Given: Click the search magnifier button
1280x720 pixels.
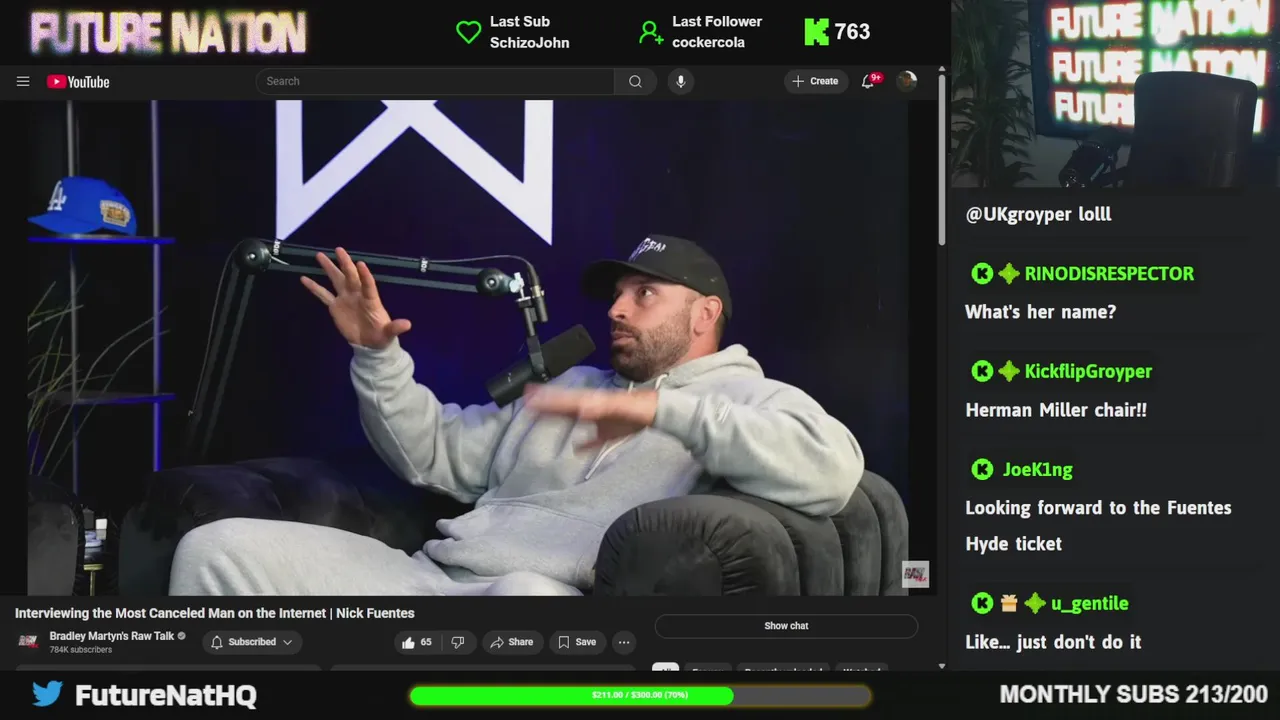Looking at the screenshot, I should pos(635,81).
